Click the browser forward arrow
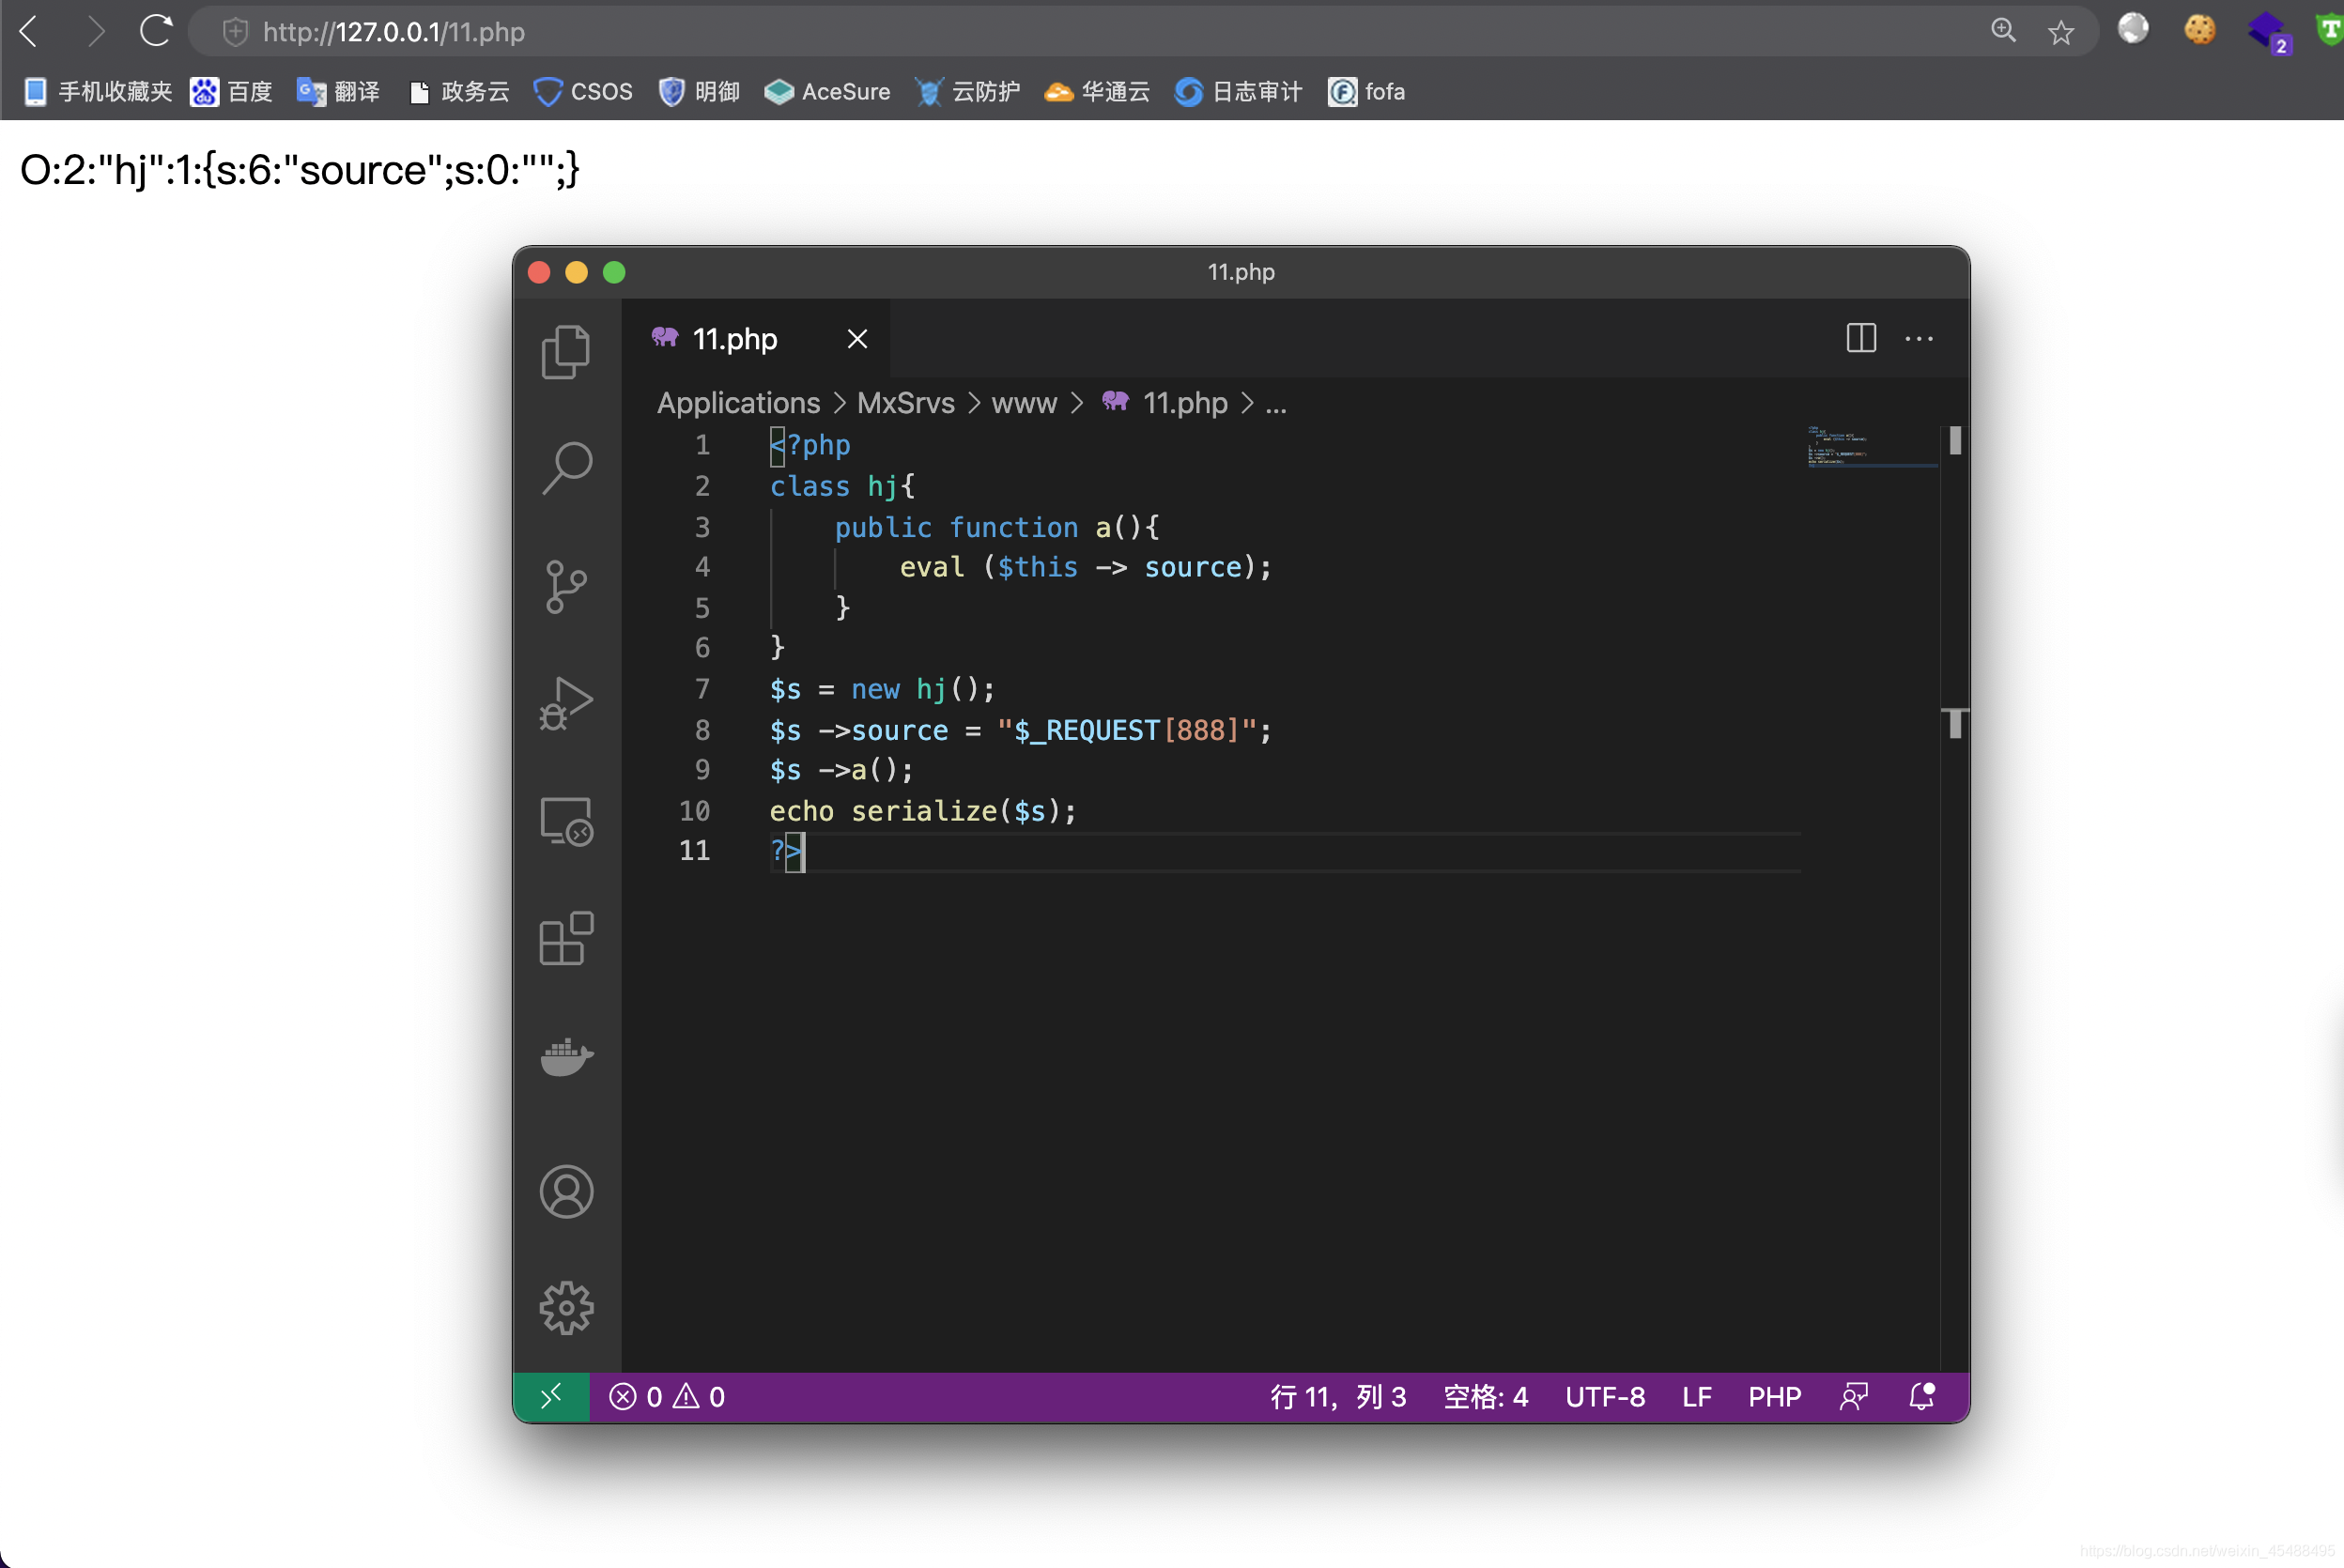2344x1568 pixels. [94, 32]
